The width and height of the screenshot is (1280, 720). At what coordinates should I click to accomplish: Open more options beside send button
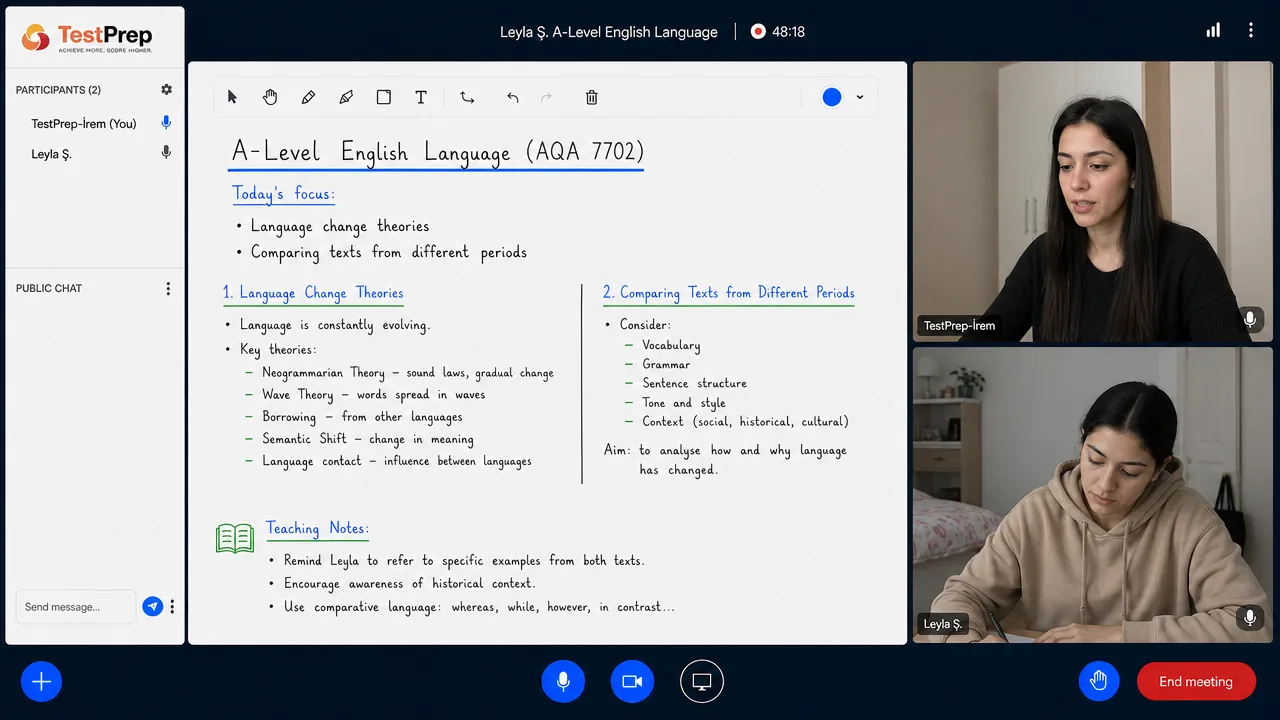click(x=172, y=606)
